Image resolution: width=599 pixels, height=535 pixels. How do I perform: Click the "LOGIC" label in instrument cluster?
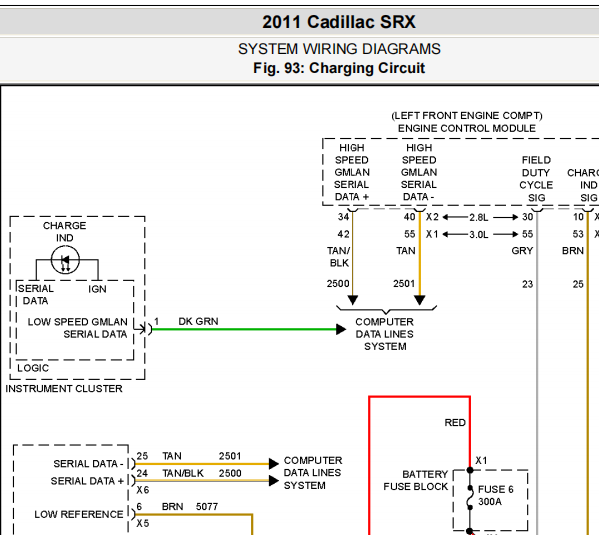tap(33, 368)
